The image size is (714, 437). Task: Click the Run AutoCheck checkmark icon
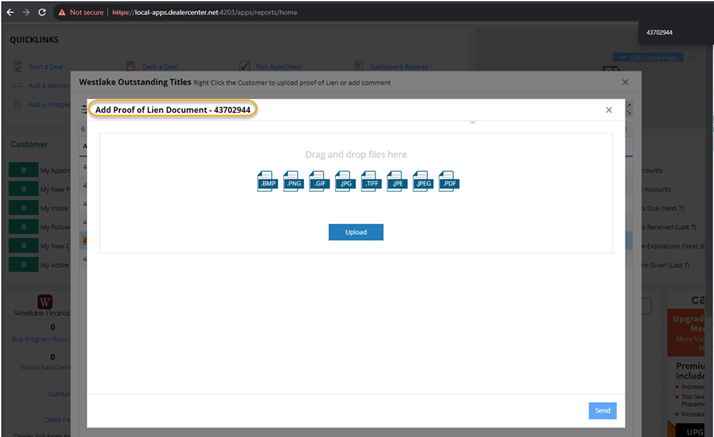pyautogui.click(x=245, y=66)
